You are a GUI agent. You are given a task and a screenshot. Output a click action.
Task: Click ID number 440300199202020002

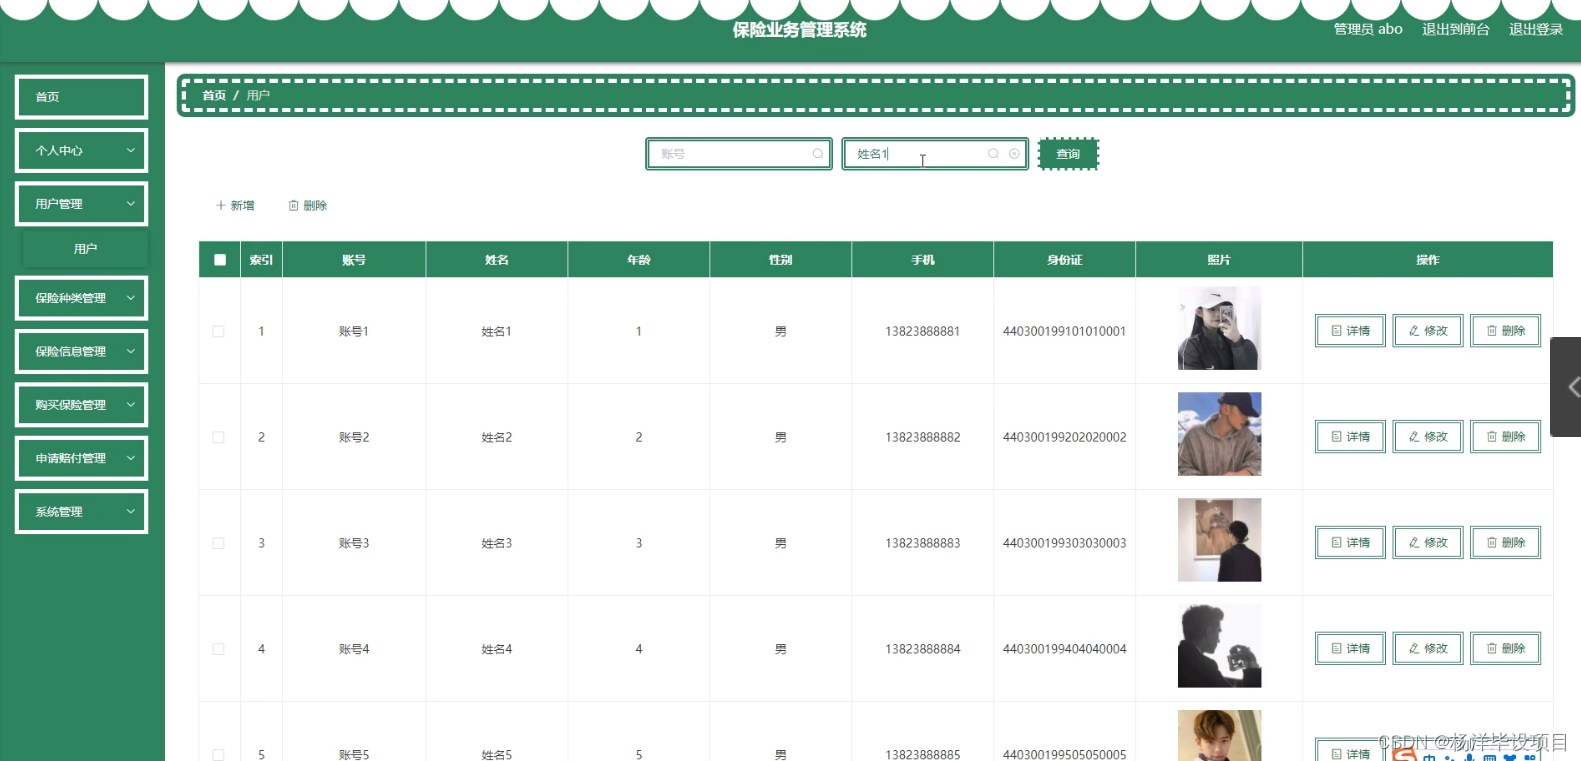(1065, 437)
